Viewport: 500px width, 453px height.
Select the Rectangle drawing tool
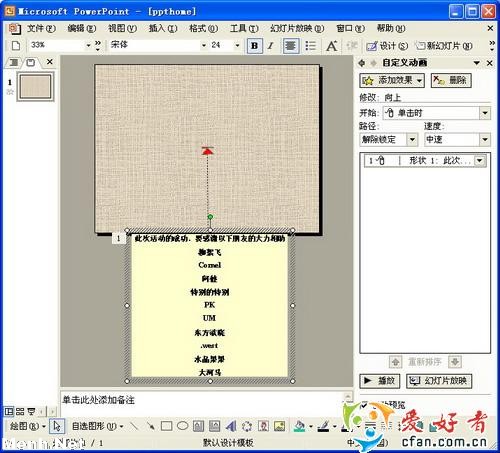coord(166,426)
